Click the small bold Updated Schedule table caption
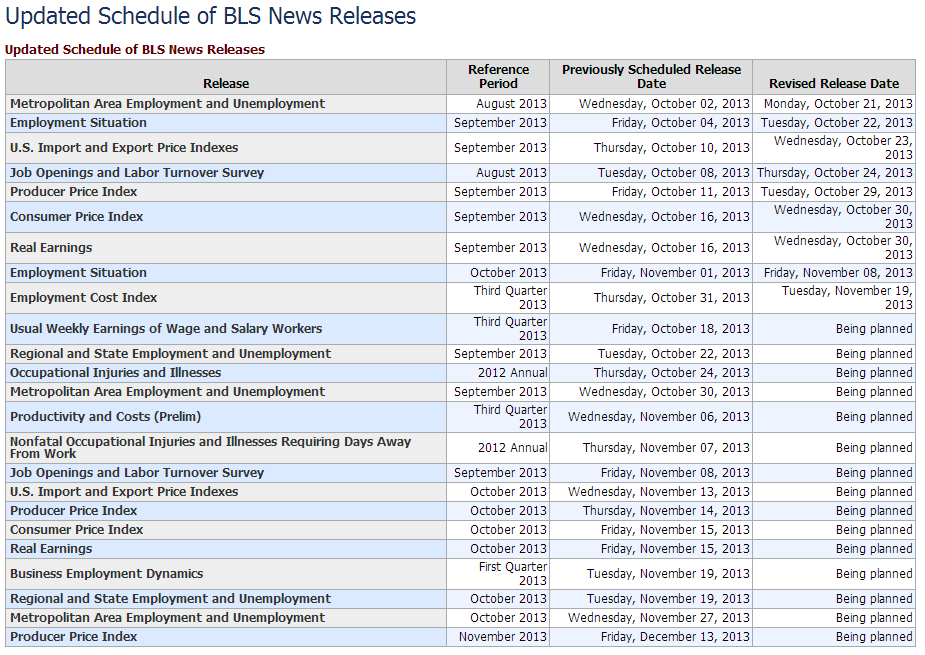 pos(135,49)
